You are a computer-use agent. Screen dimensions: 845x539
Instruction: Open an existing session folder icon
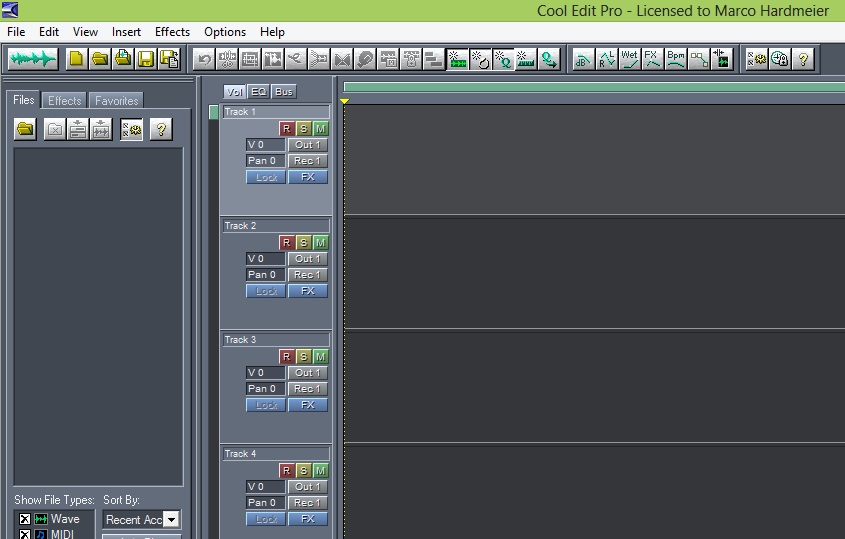[100, 59]
